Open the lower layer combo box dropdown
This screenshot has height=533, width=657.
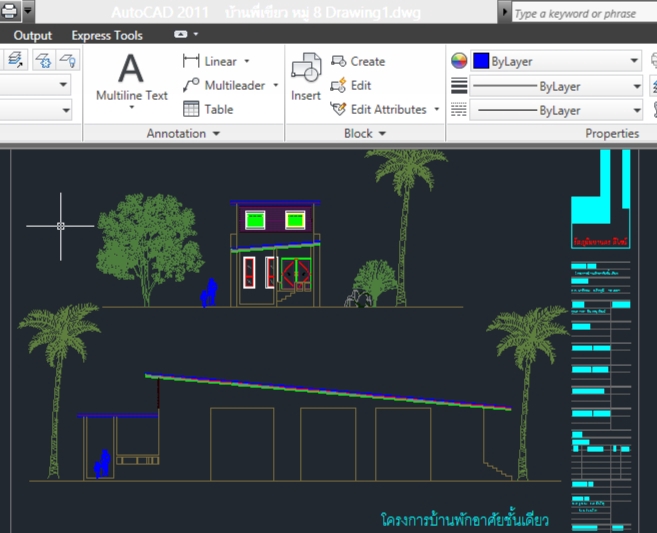66,110
